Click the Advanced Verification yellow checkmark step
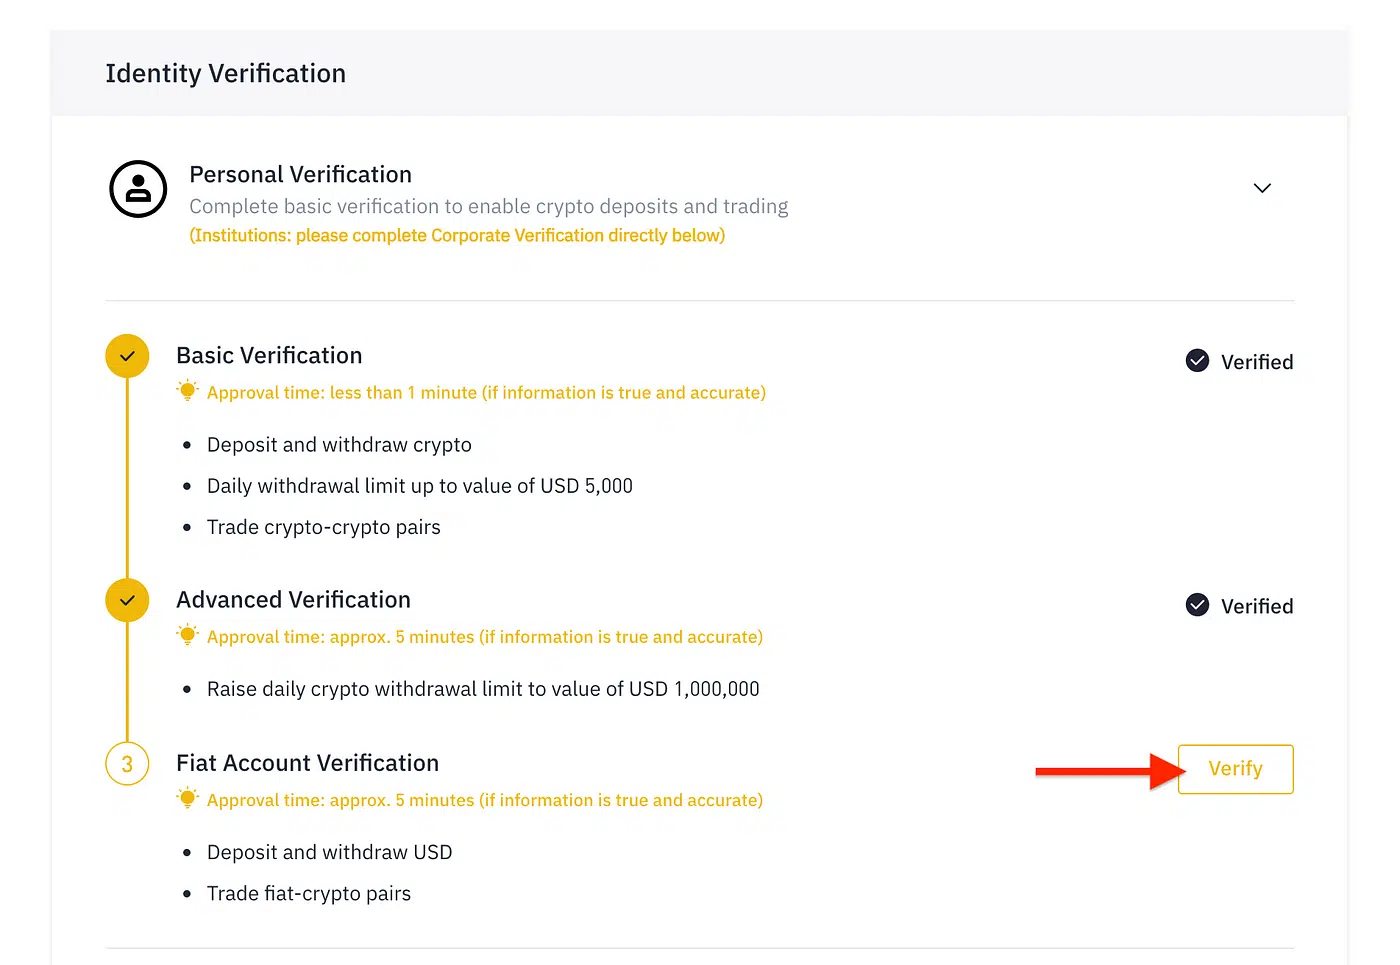Viewport: 1400px width, 965px height. click(127, 600)
